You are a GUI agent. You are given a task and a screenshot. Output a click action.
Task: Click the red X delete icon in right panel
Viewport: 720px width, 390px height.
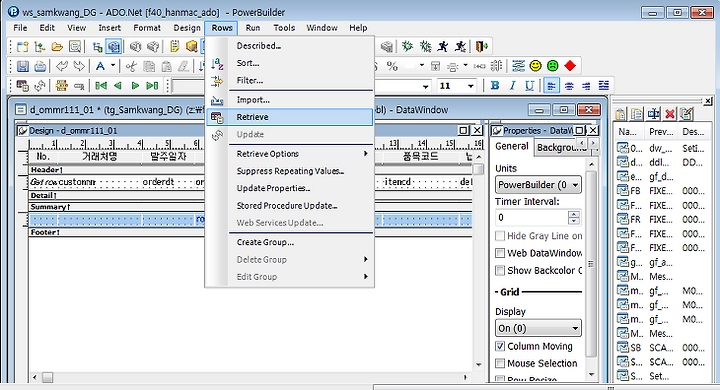tap(670, 114)
